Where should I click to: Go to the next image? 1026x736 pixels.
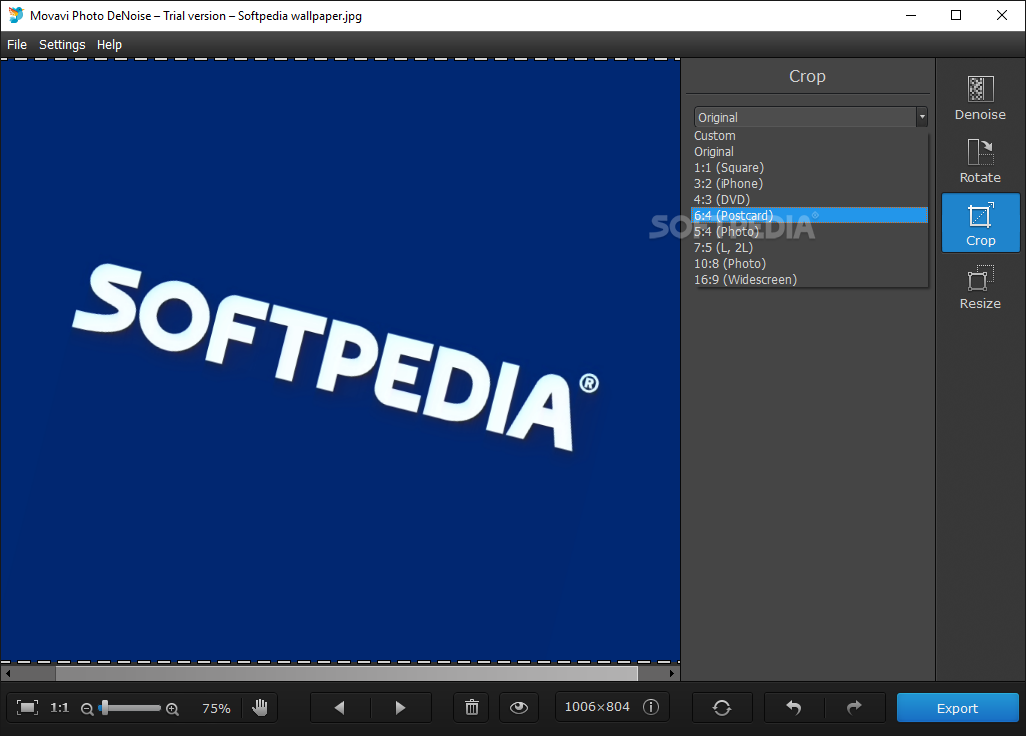pyautogui.click(x=400, y=707)
